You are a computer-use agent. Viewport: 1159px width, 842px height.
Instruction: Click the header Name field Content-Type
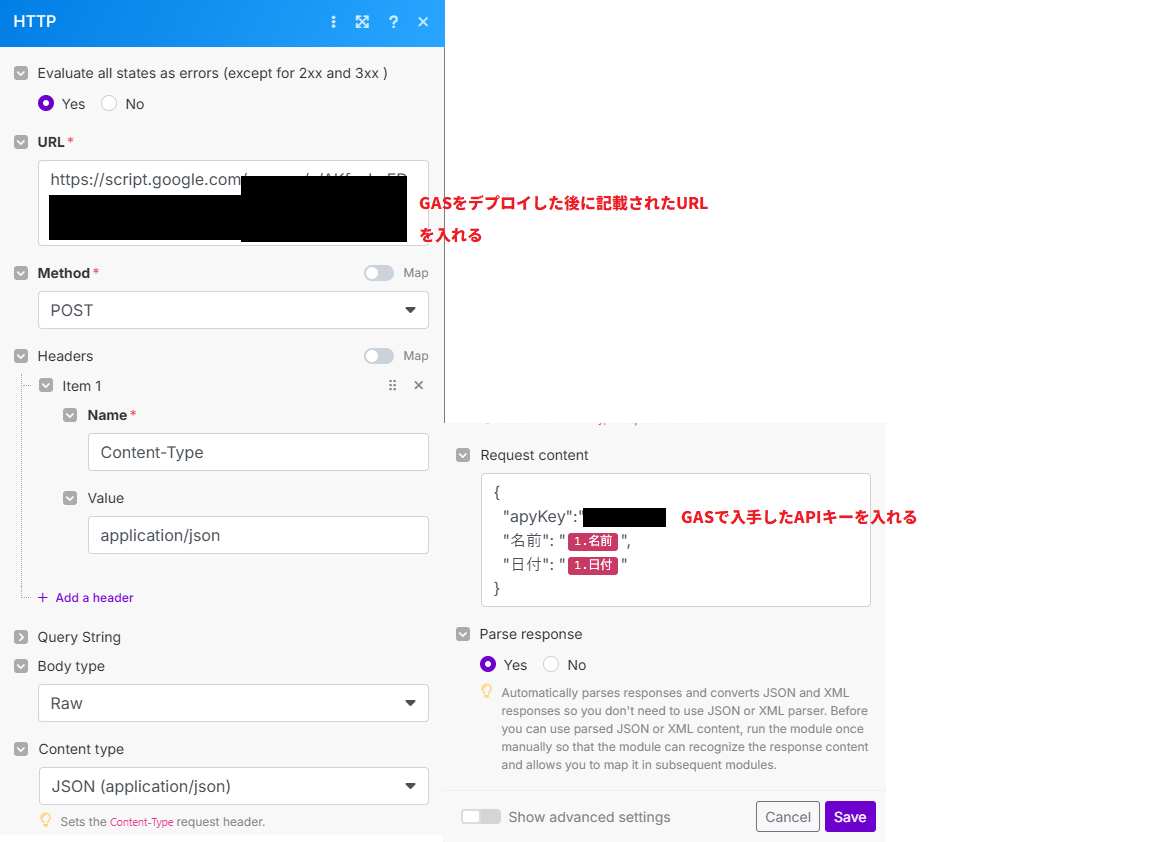coord(258,452)
